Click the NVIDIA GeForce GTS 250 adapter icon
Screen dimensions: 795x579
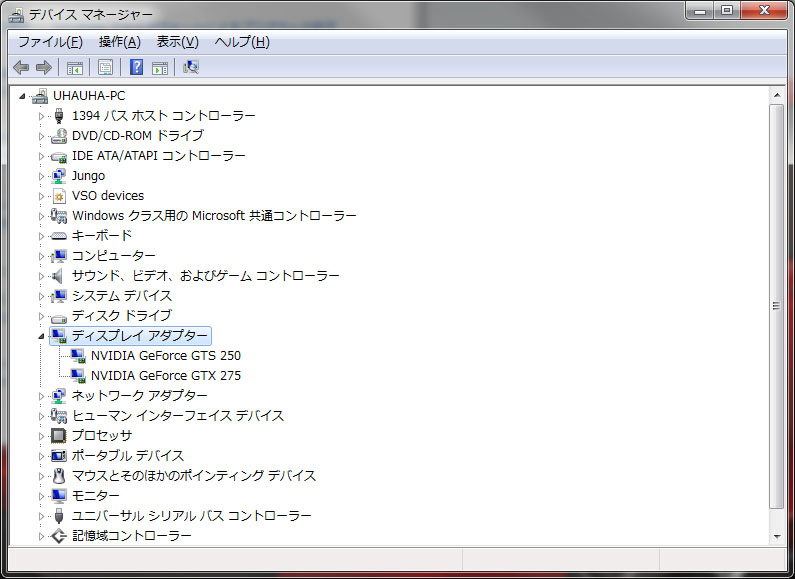coord(78,356)
